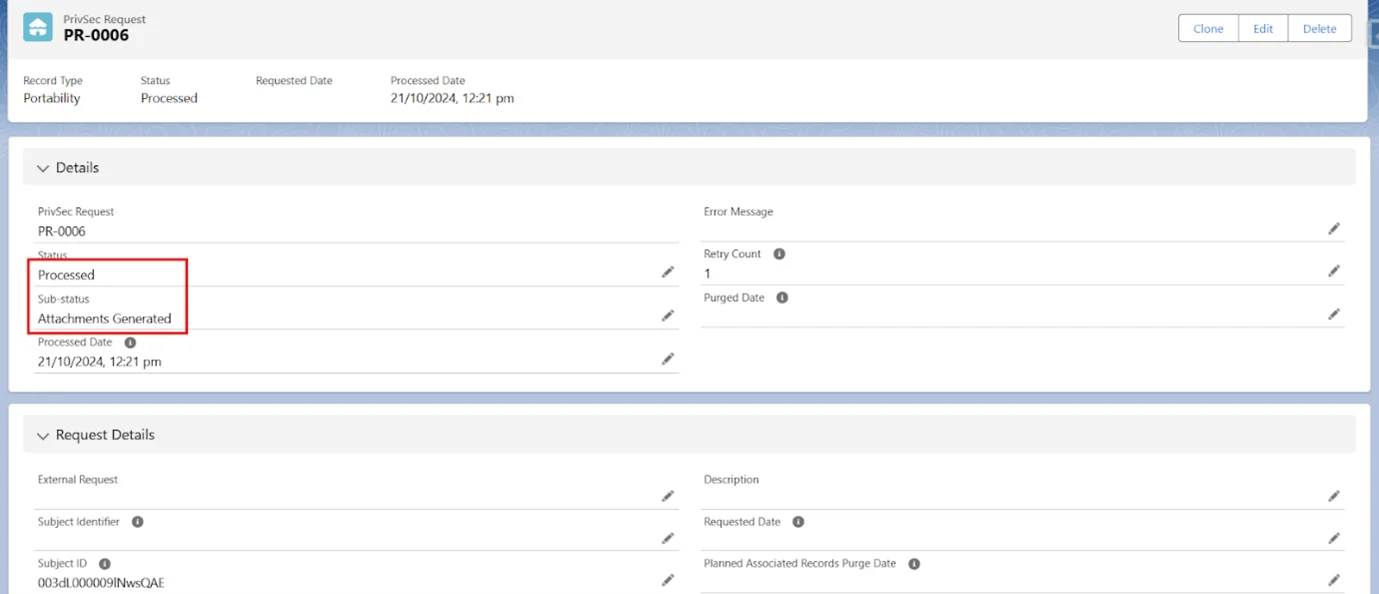Click info icon next to Purged Date
The width and height of the screenshot is (1379, 594).
pos(782,298)
